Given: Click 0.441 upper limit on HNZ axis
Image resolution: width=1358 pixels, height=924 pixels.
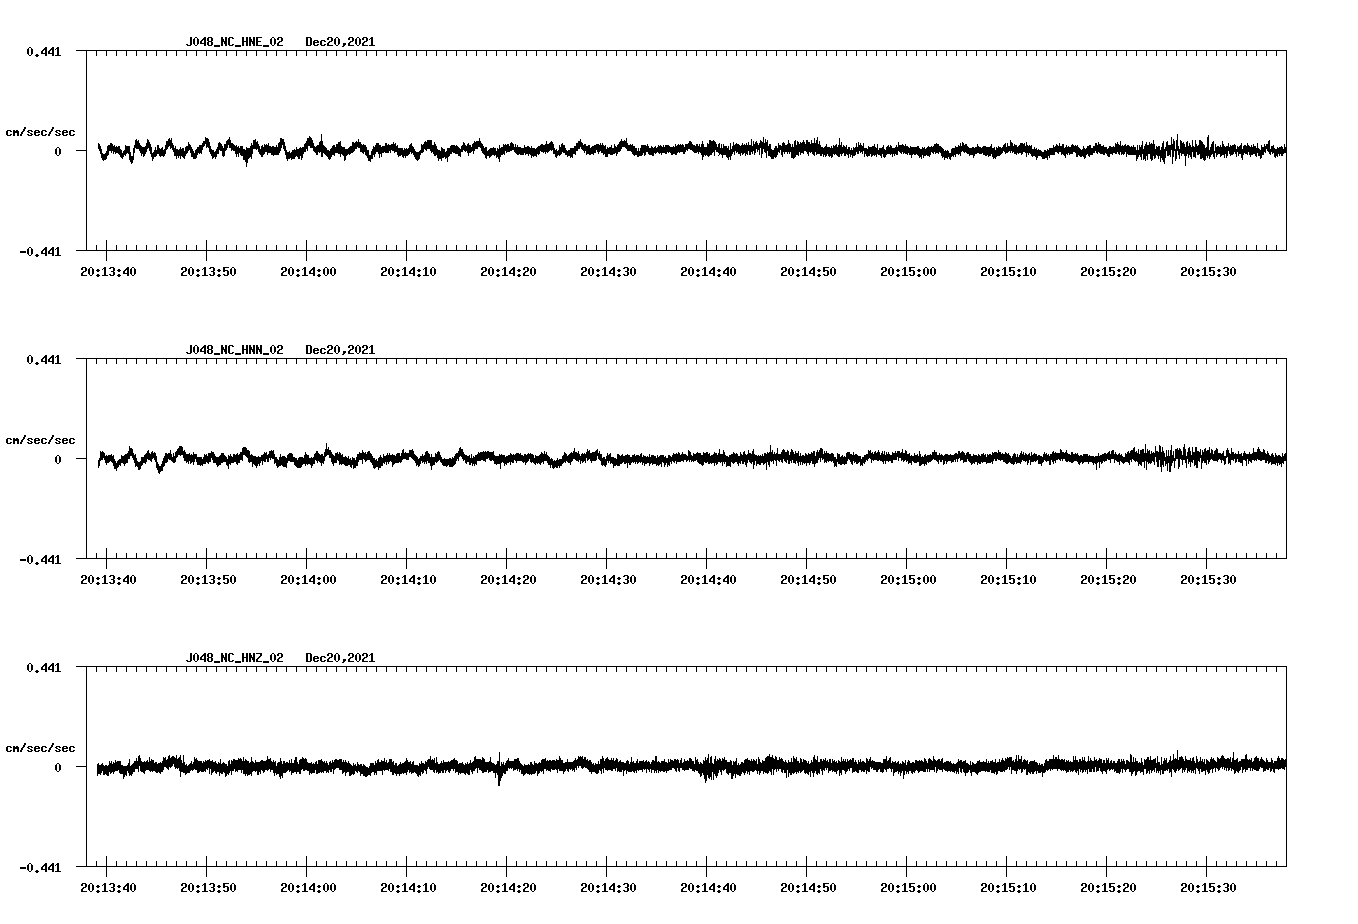Looking at the screenshot, I should (43, 667).
